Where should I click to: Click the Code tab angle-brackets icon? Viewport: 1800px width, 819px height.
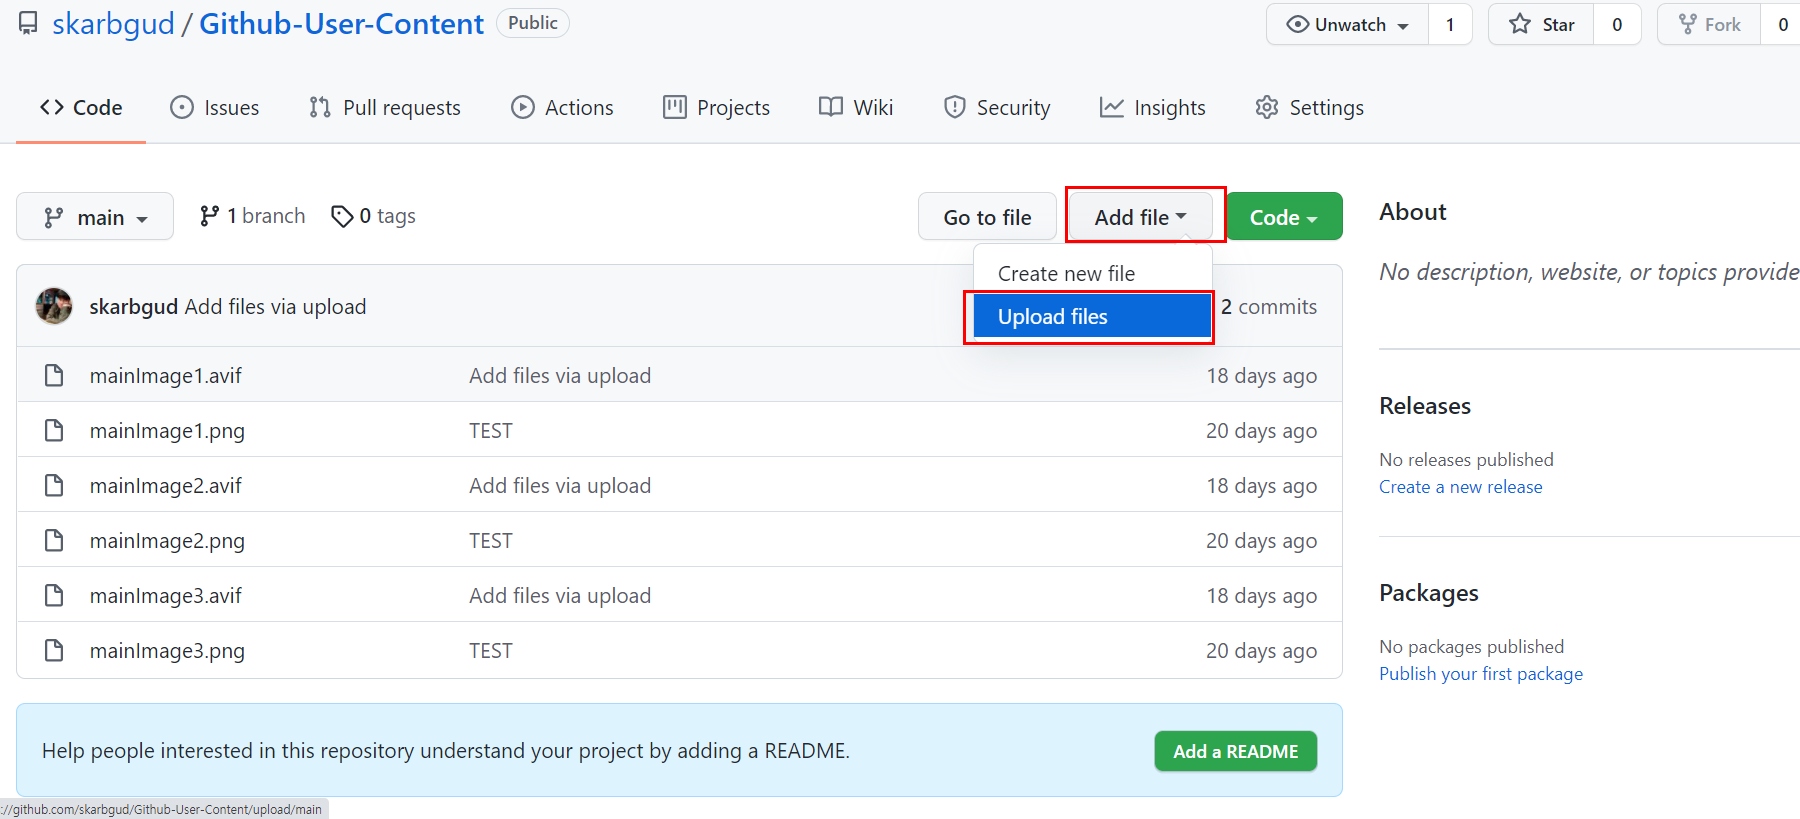[52, 107]
